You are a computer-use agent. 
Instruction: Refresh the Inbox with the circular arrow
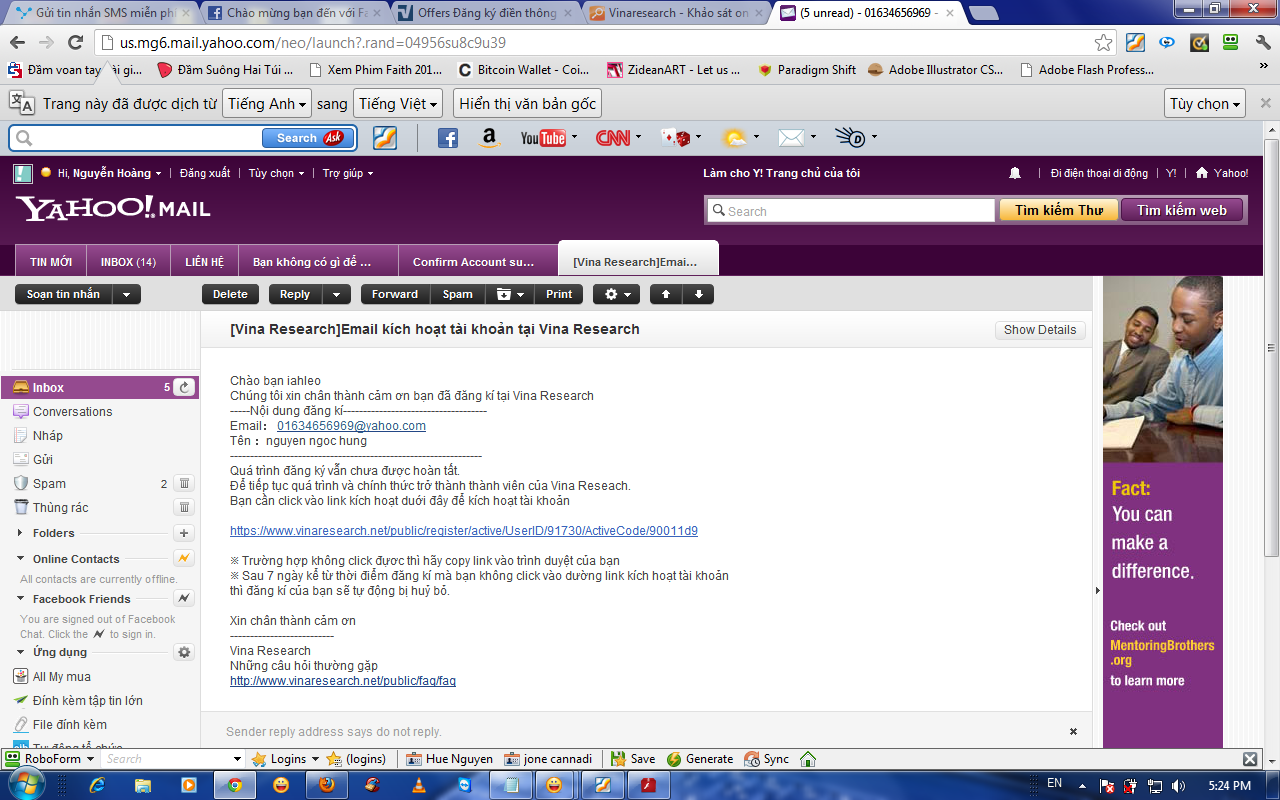click(x=184, y=387)
